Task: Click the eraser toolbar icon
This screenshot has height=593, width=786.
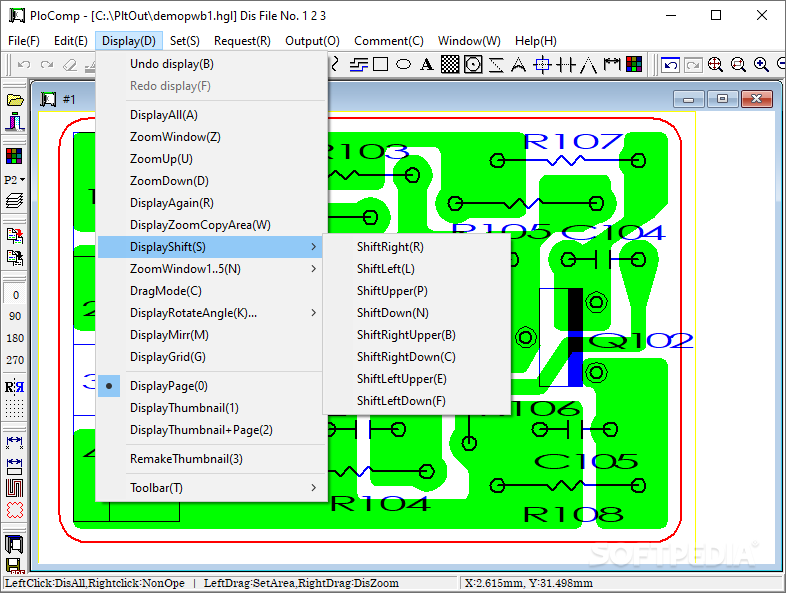Action: point(70,65)
